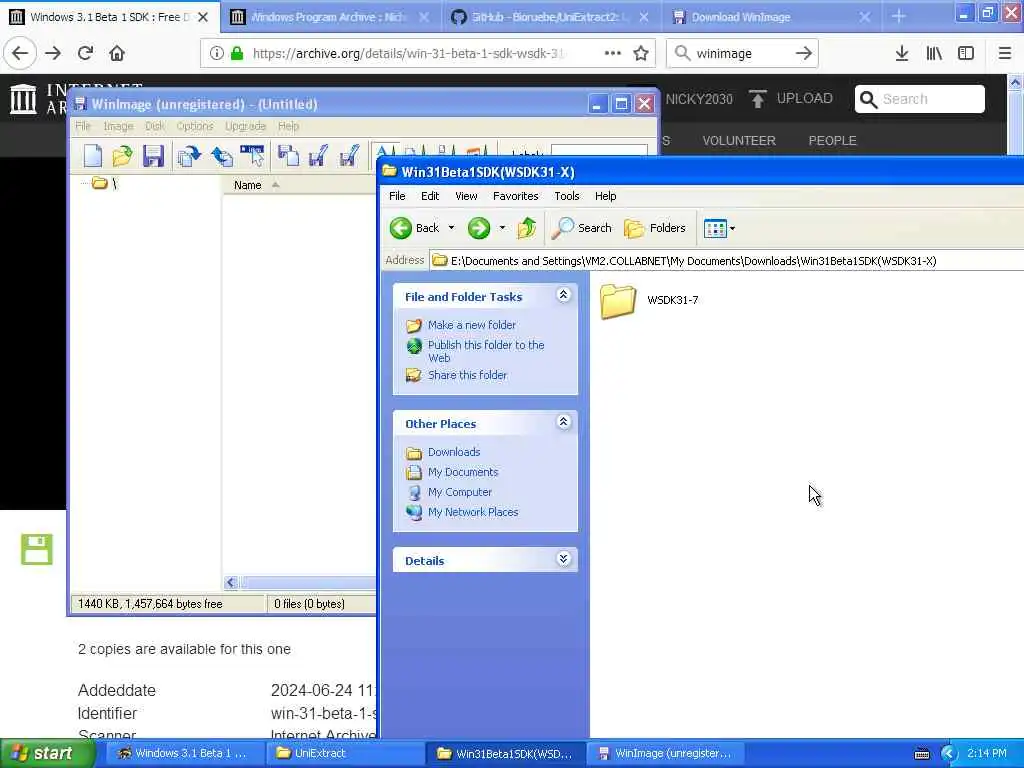Click the Back button in Explorer
The image size is (1024, 768).
pyautogui.click(x=415, y=228)
